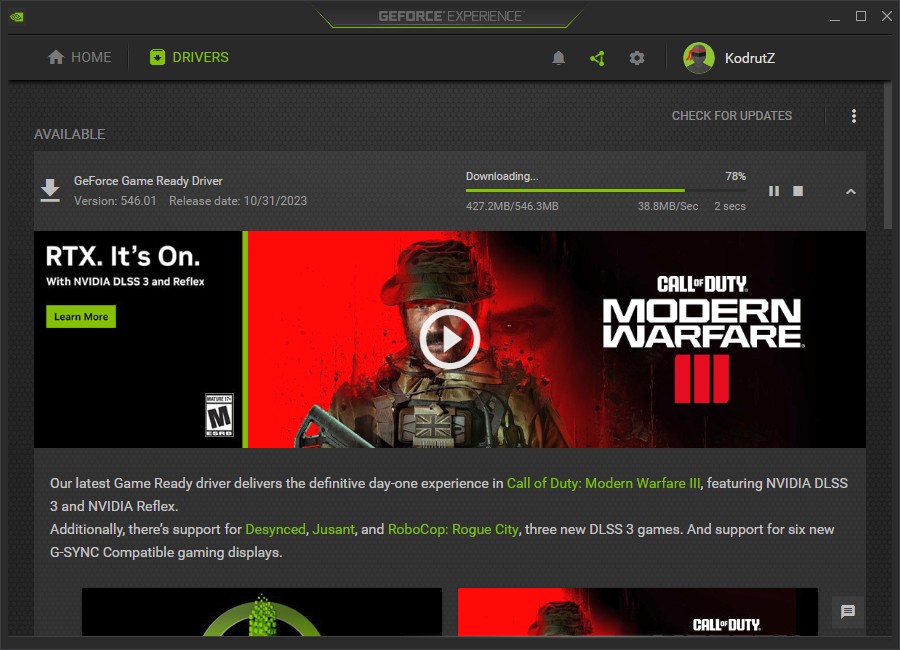Open the Desynced link
The width and height of the screenshot is (900, 650).
[276, 529]
